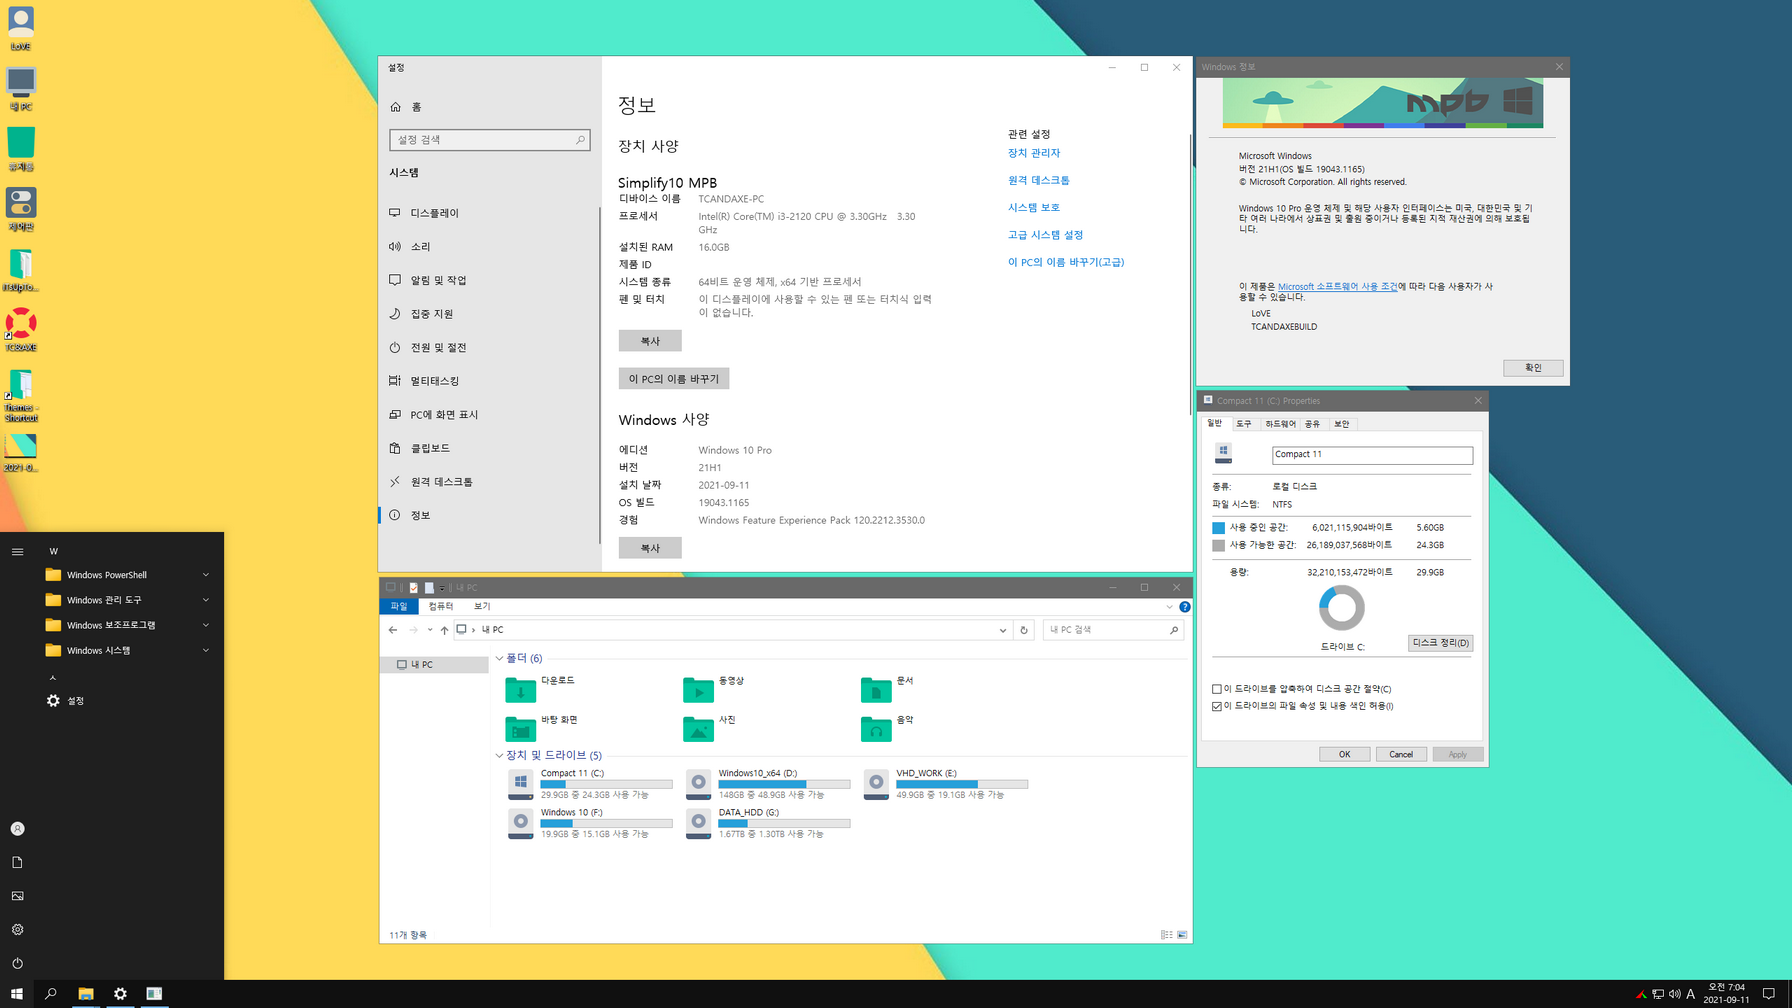Open Microsoft 소프트웨어 사용 조건 link
1792x1008 pixels.
1338,286
